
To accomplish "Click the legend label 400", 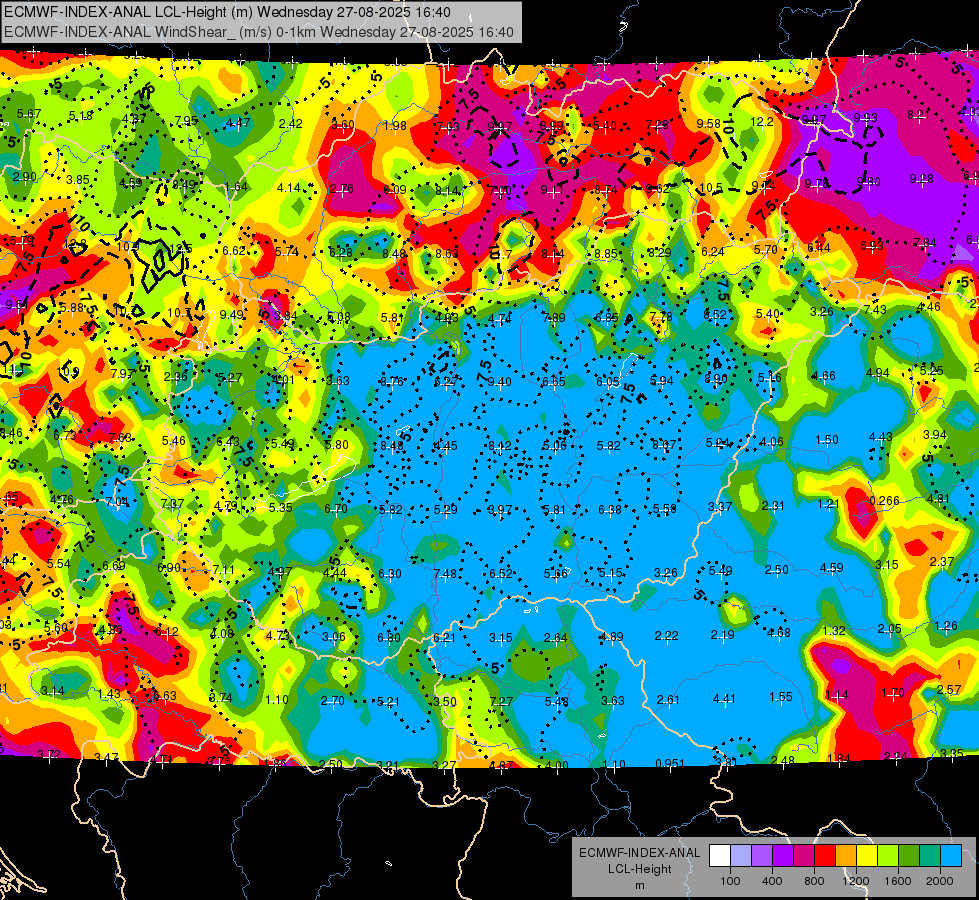I will (772, 881).
